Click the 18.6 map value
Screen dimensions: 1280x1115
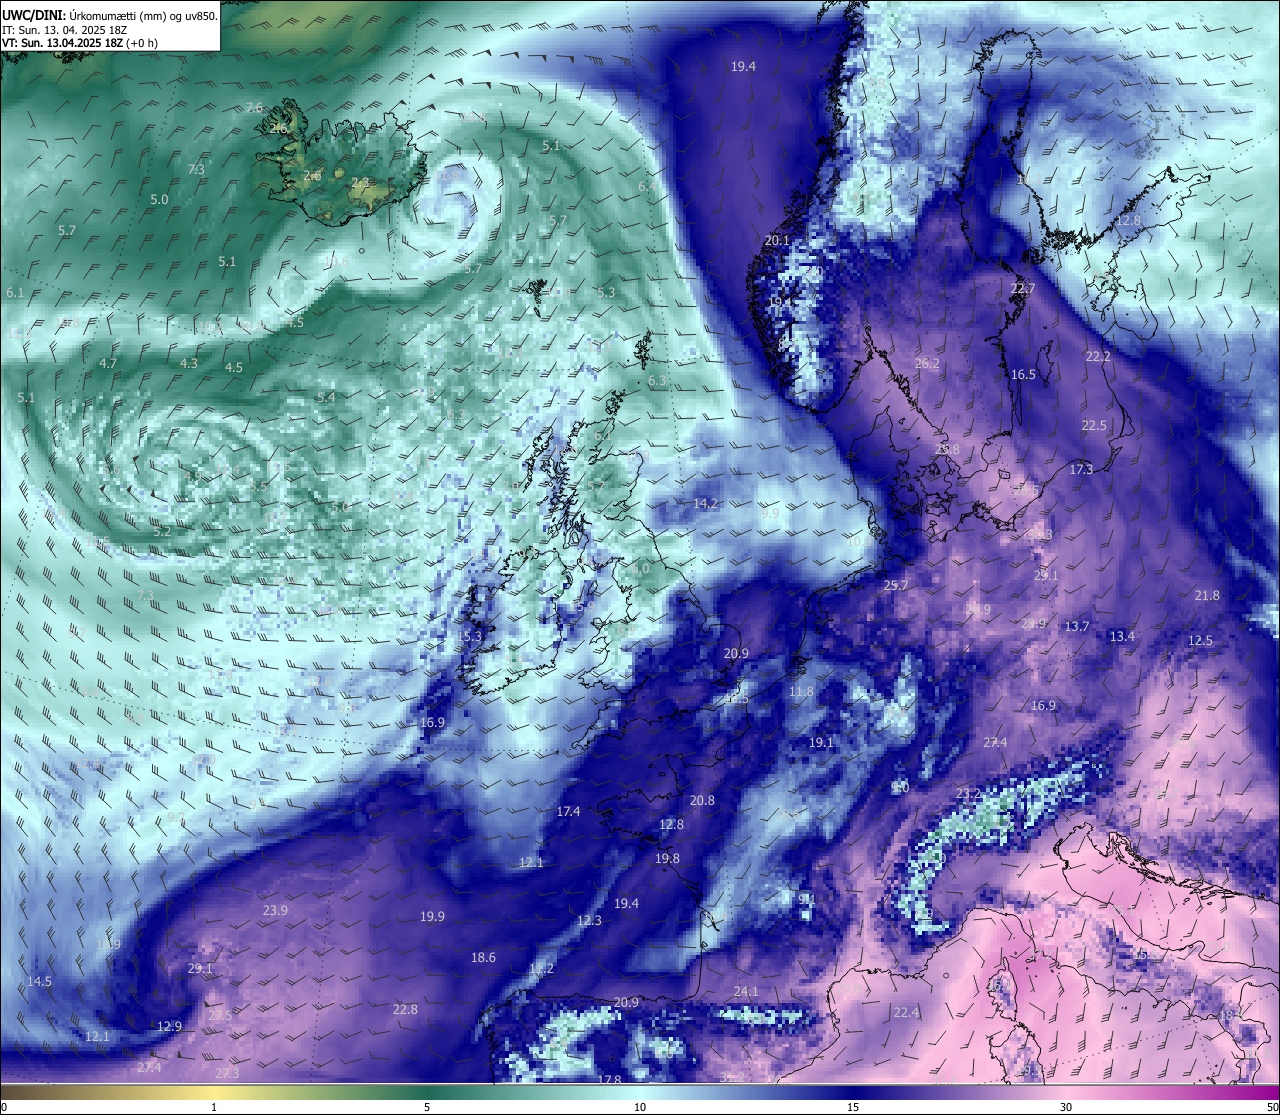483,958
